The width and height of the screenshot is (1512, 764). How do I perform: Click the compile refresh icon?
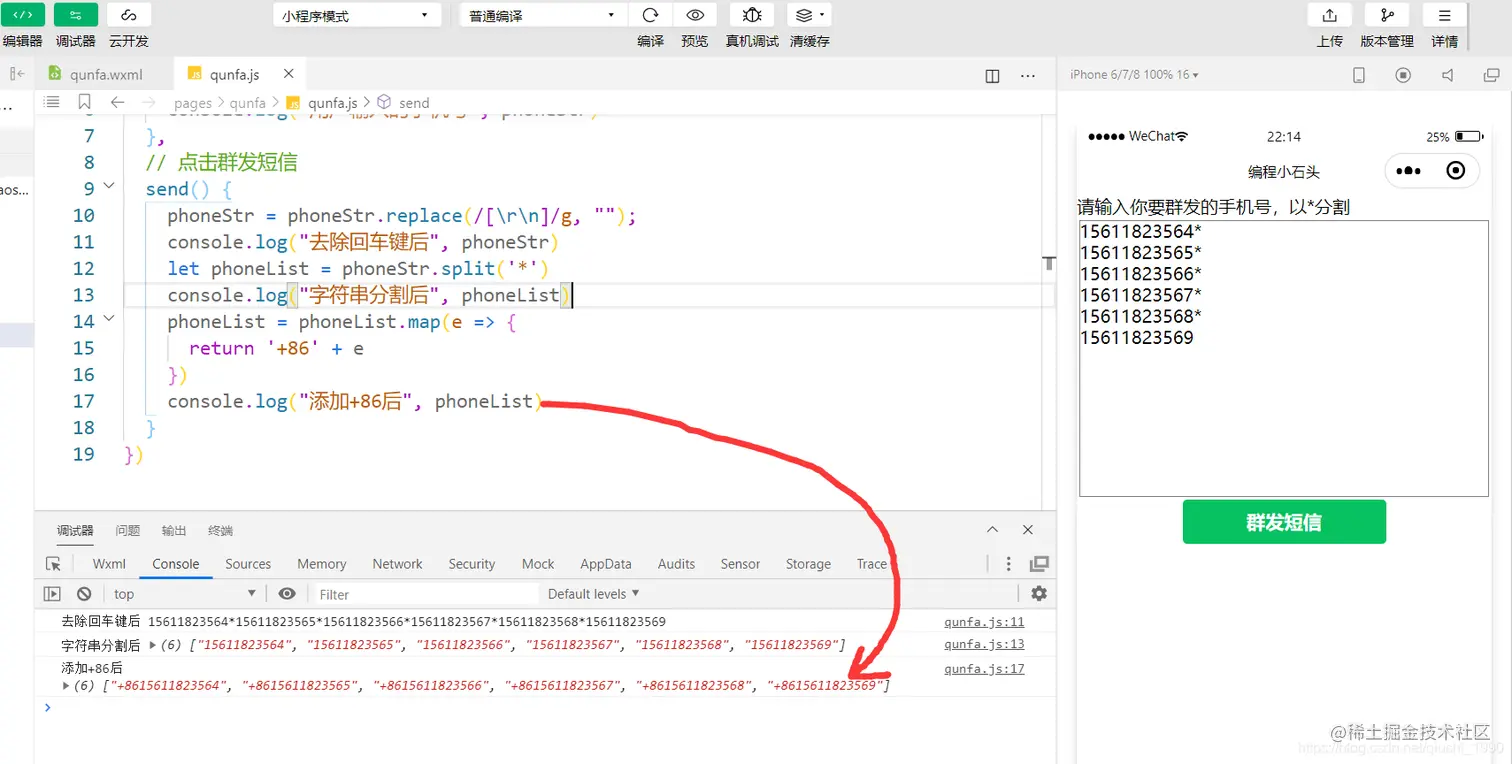(x=651, y=15)
